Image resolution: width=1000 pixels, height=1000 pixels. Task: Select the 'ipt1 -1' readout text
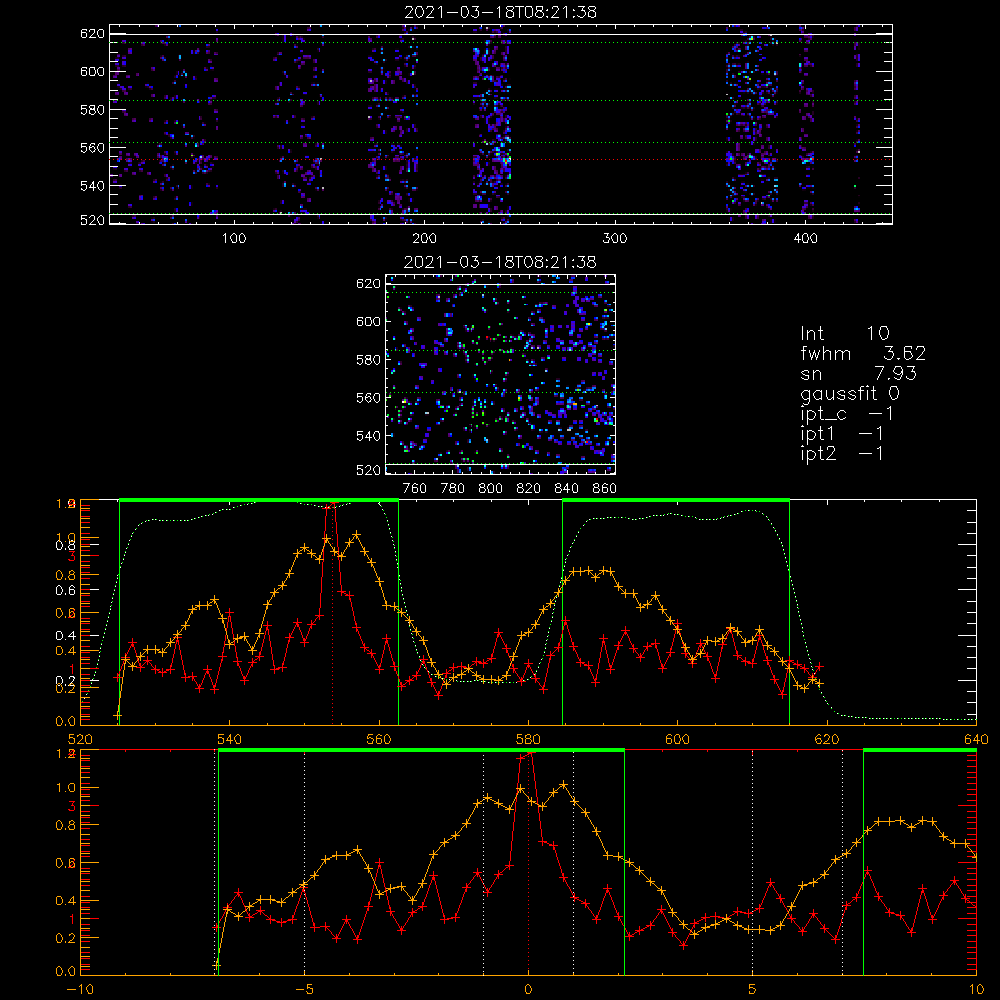click(841, 434)
